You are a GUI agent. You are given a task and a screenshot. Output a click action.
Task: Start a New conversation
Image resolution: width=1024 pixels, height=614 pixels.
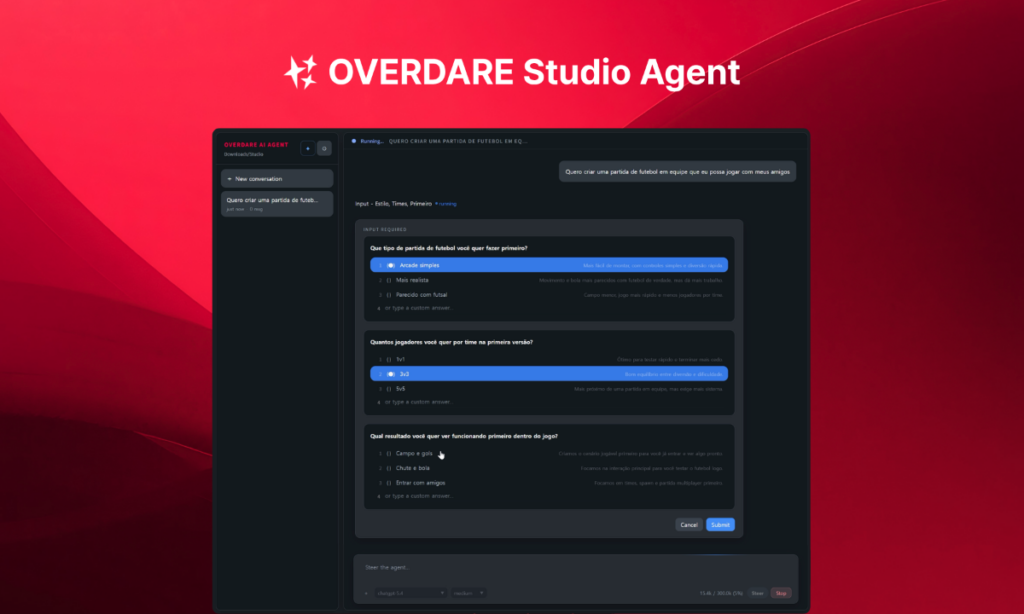coord(277,178)
